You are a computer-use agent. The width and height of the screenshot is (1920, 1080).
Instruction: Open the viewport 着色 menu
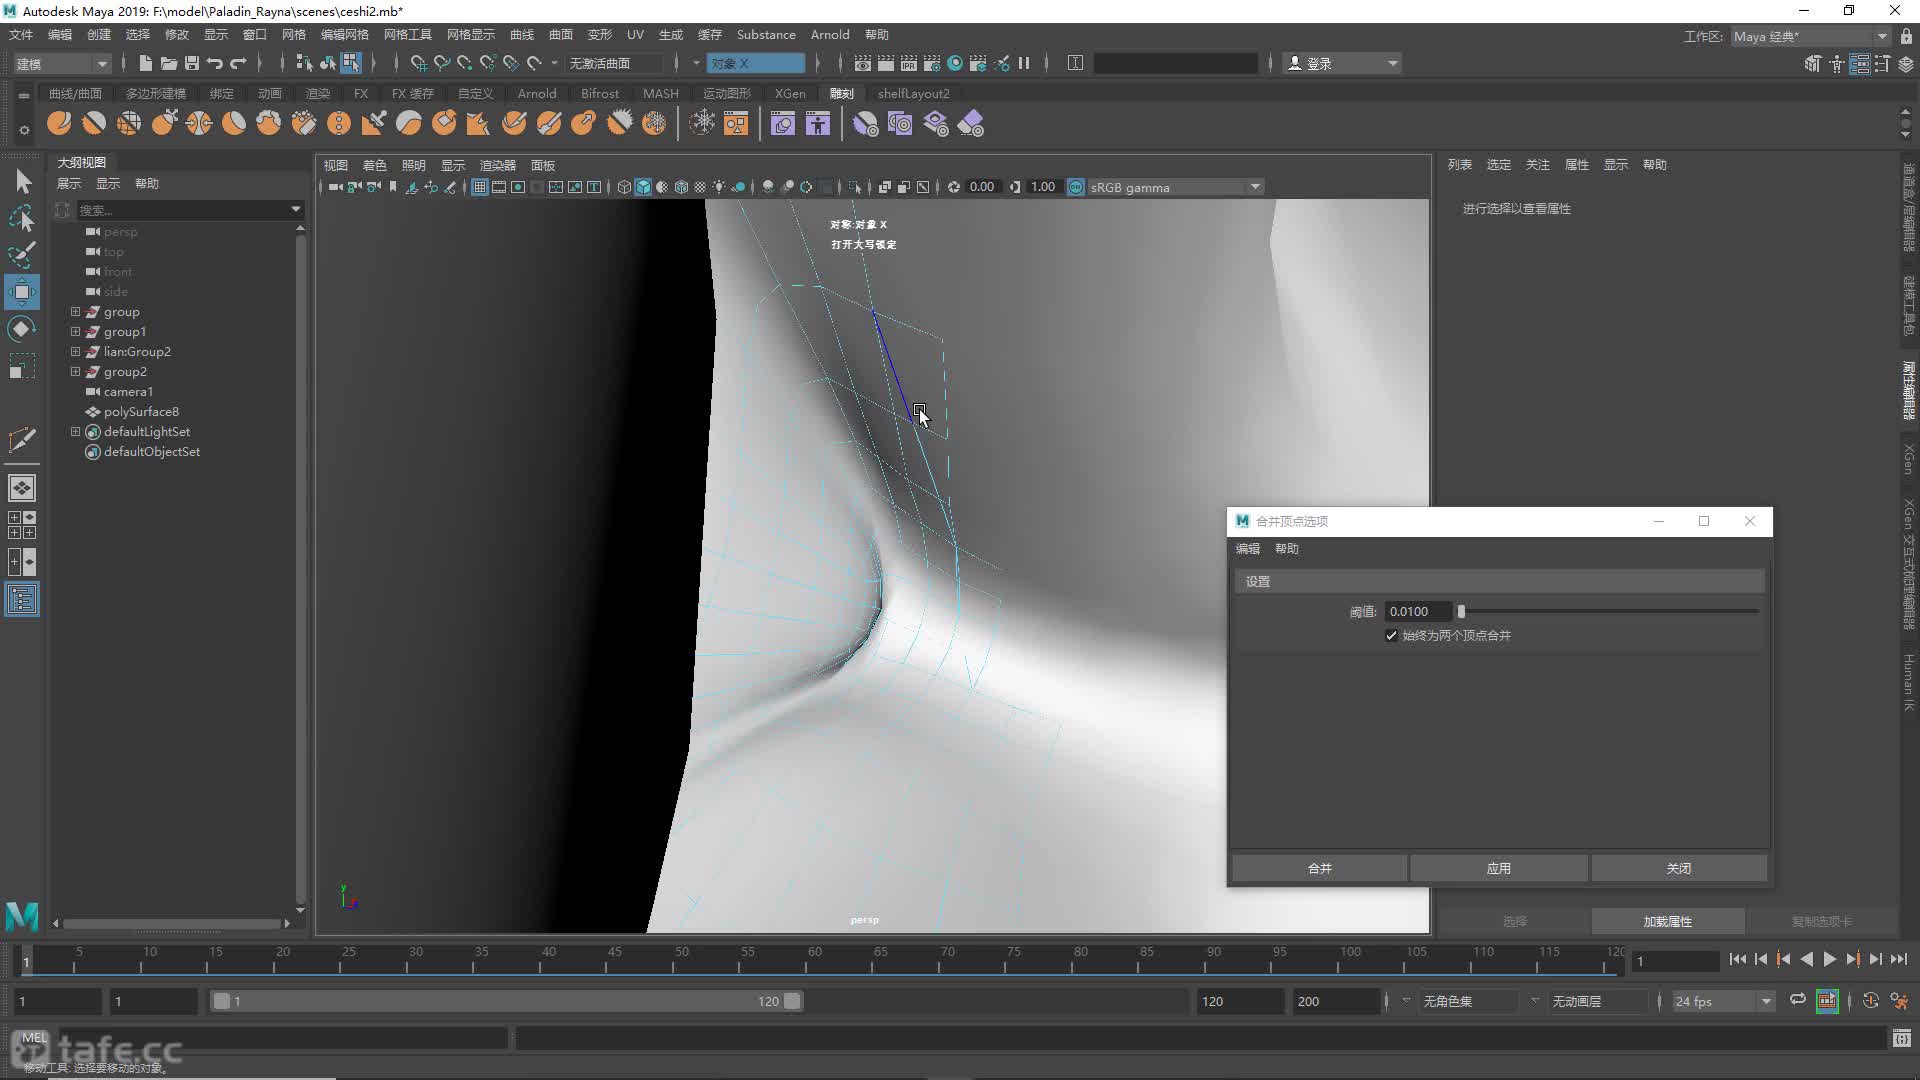click(374, 166)
